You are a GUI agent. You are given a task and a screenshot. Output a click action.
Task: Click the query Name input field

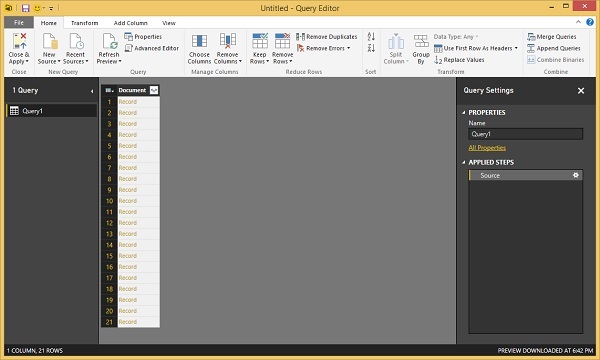[x=525, y=134]
